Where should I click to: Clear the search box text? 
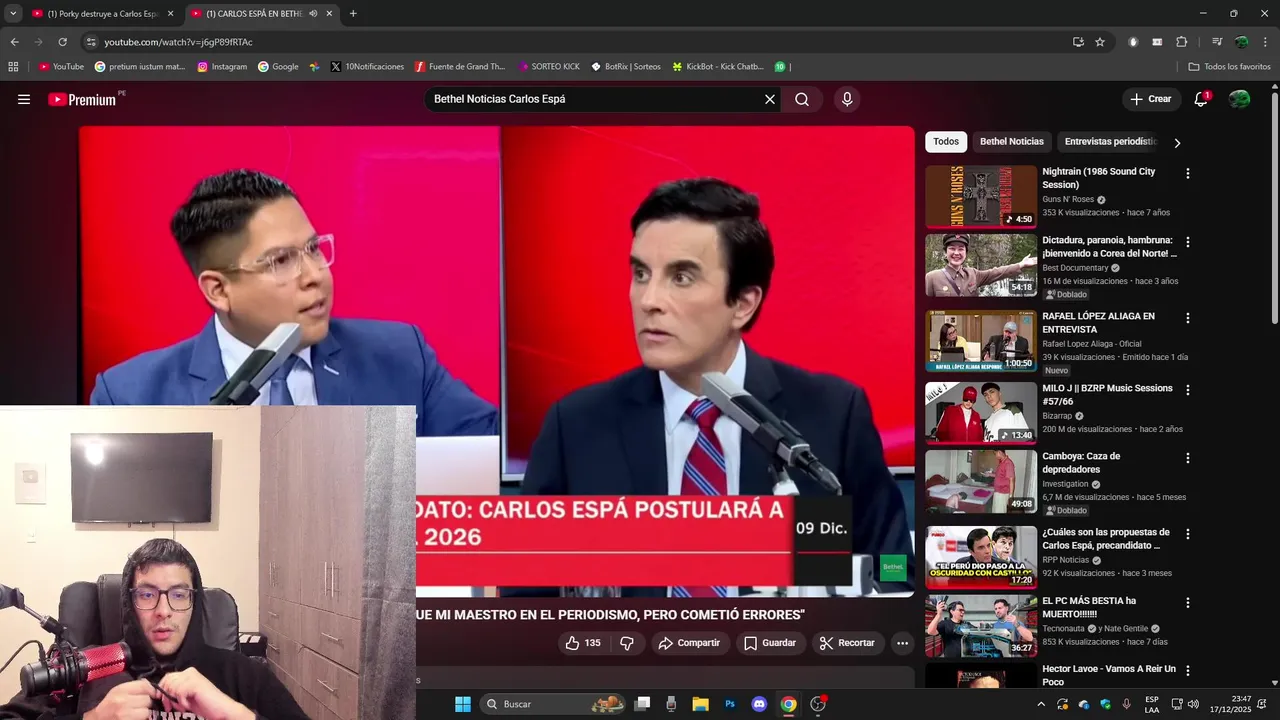pos(770,99)
